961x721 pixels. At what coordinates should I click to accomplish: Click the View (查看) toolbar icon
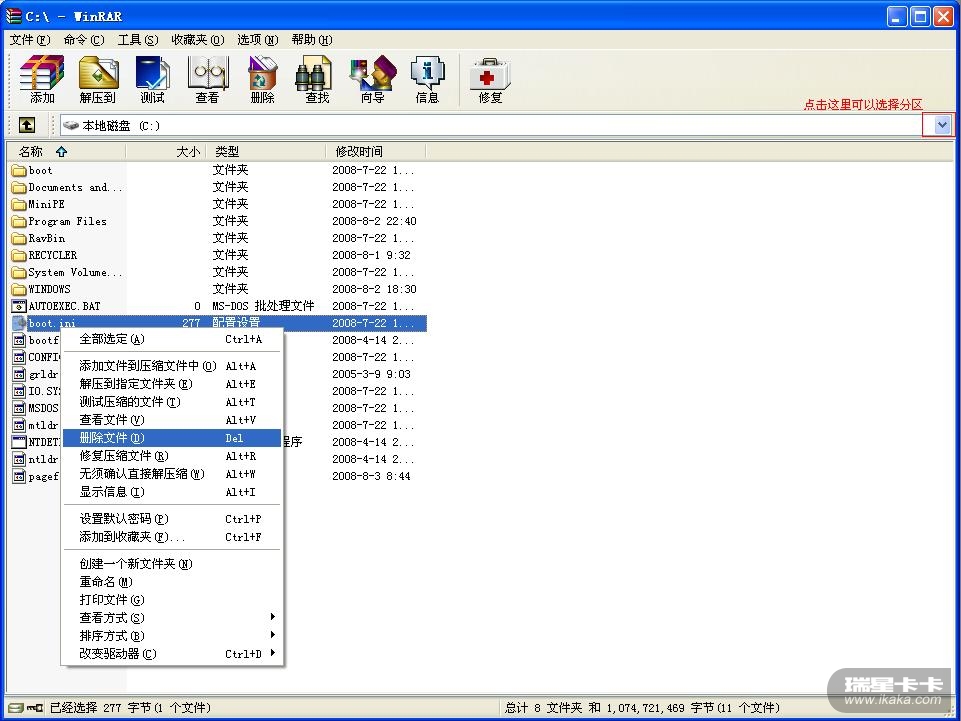click(208, 79)
